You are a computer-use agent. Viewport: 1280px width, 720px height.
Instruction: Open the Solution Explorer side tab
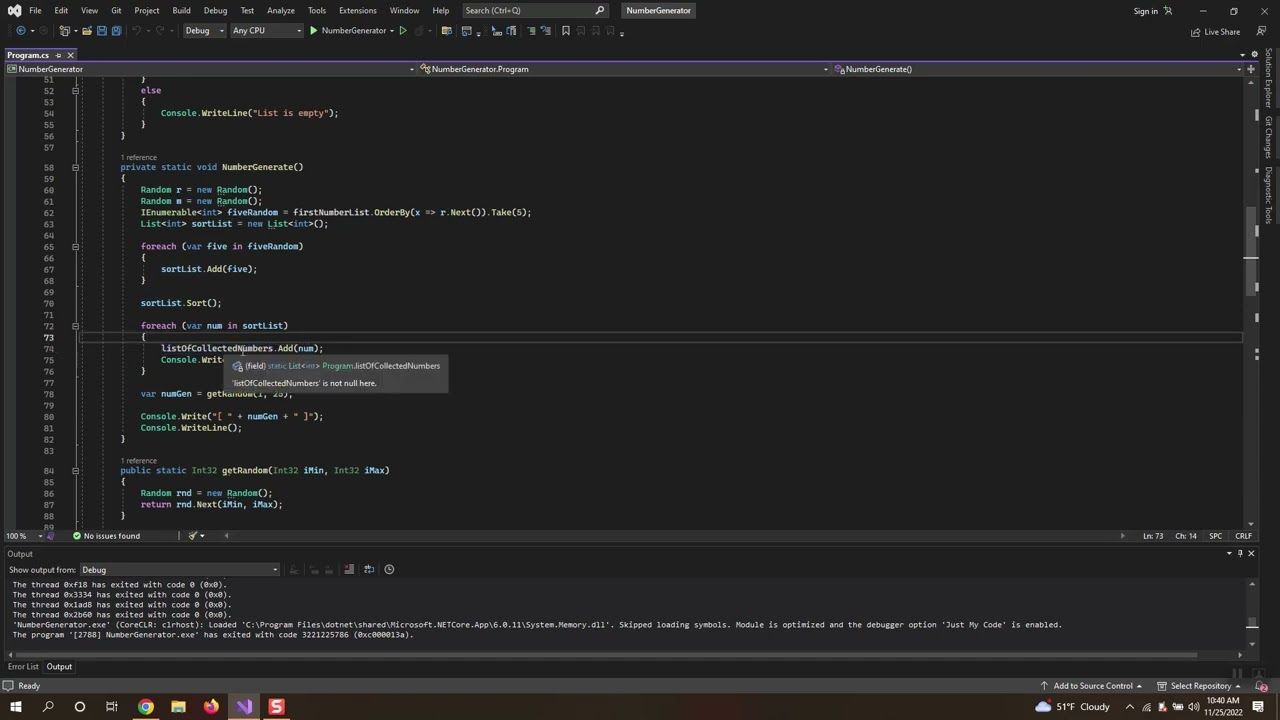[1268, 79]
